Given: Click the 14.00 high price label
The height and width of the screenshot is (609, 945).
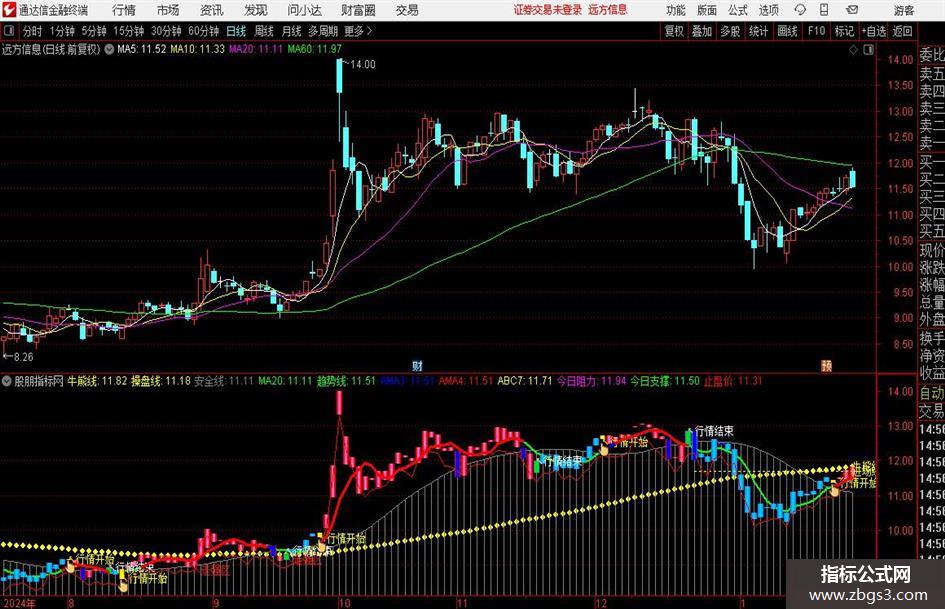Looking at the screenshot, I should coord(362,65).
